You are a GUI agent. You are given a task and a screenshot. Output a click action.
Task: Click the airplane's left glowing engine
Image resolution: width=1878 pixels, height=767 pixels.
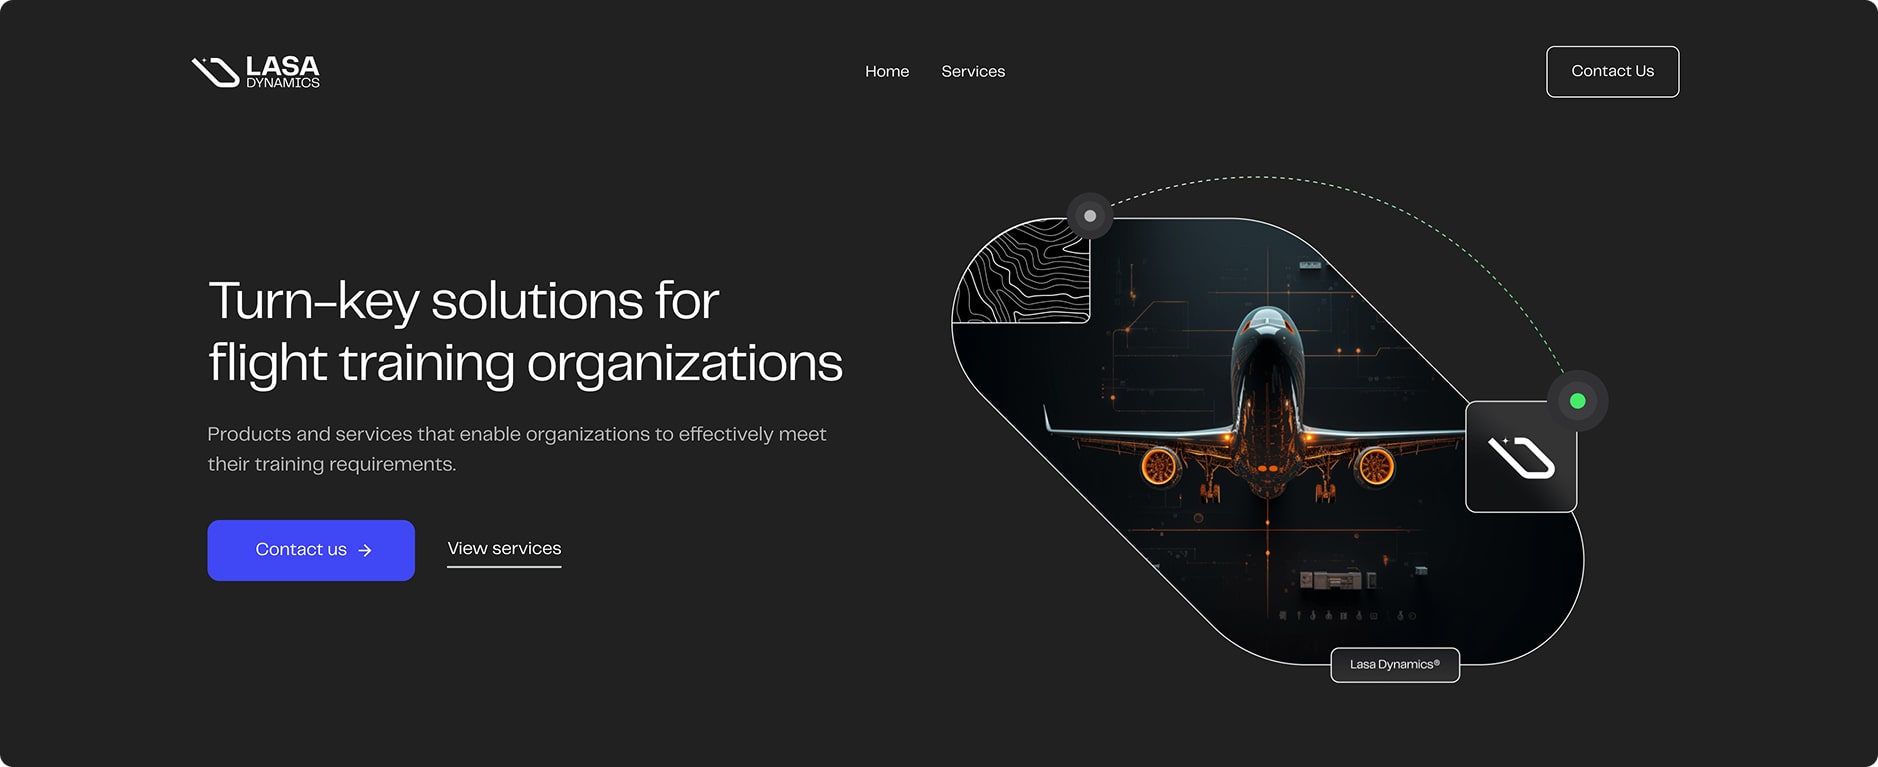coord(1159,466)
